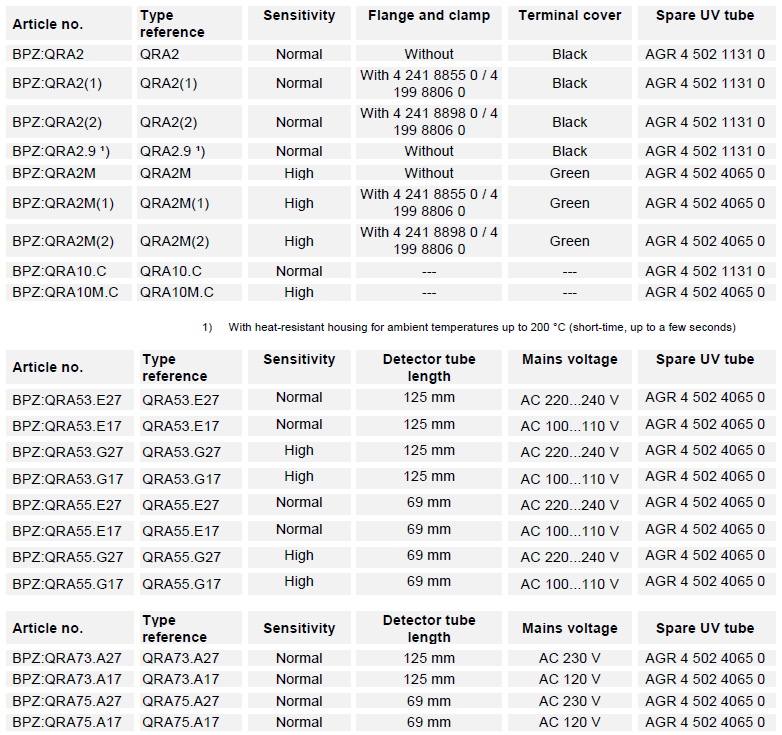Click article number BPZ:QRA75.A27

(x=67, y=701)
